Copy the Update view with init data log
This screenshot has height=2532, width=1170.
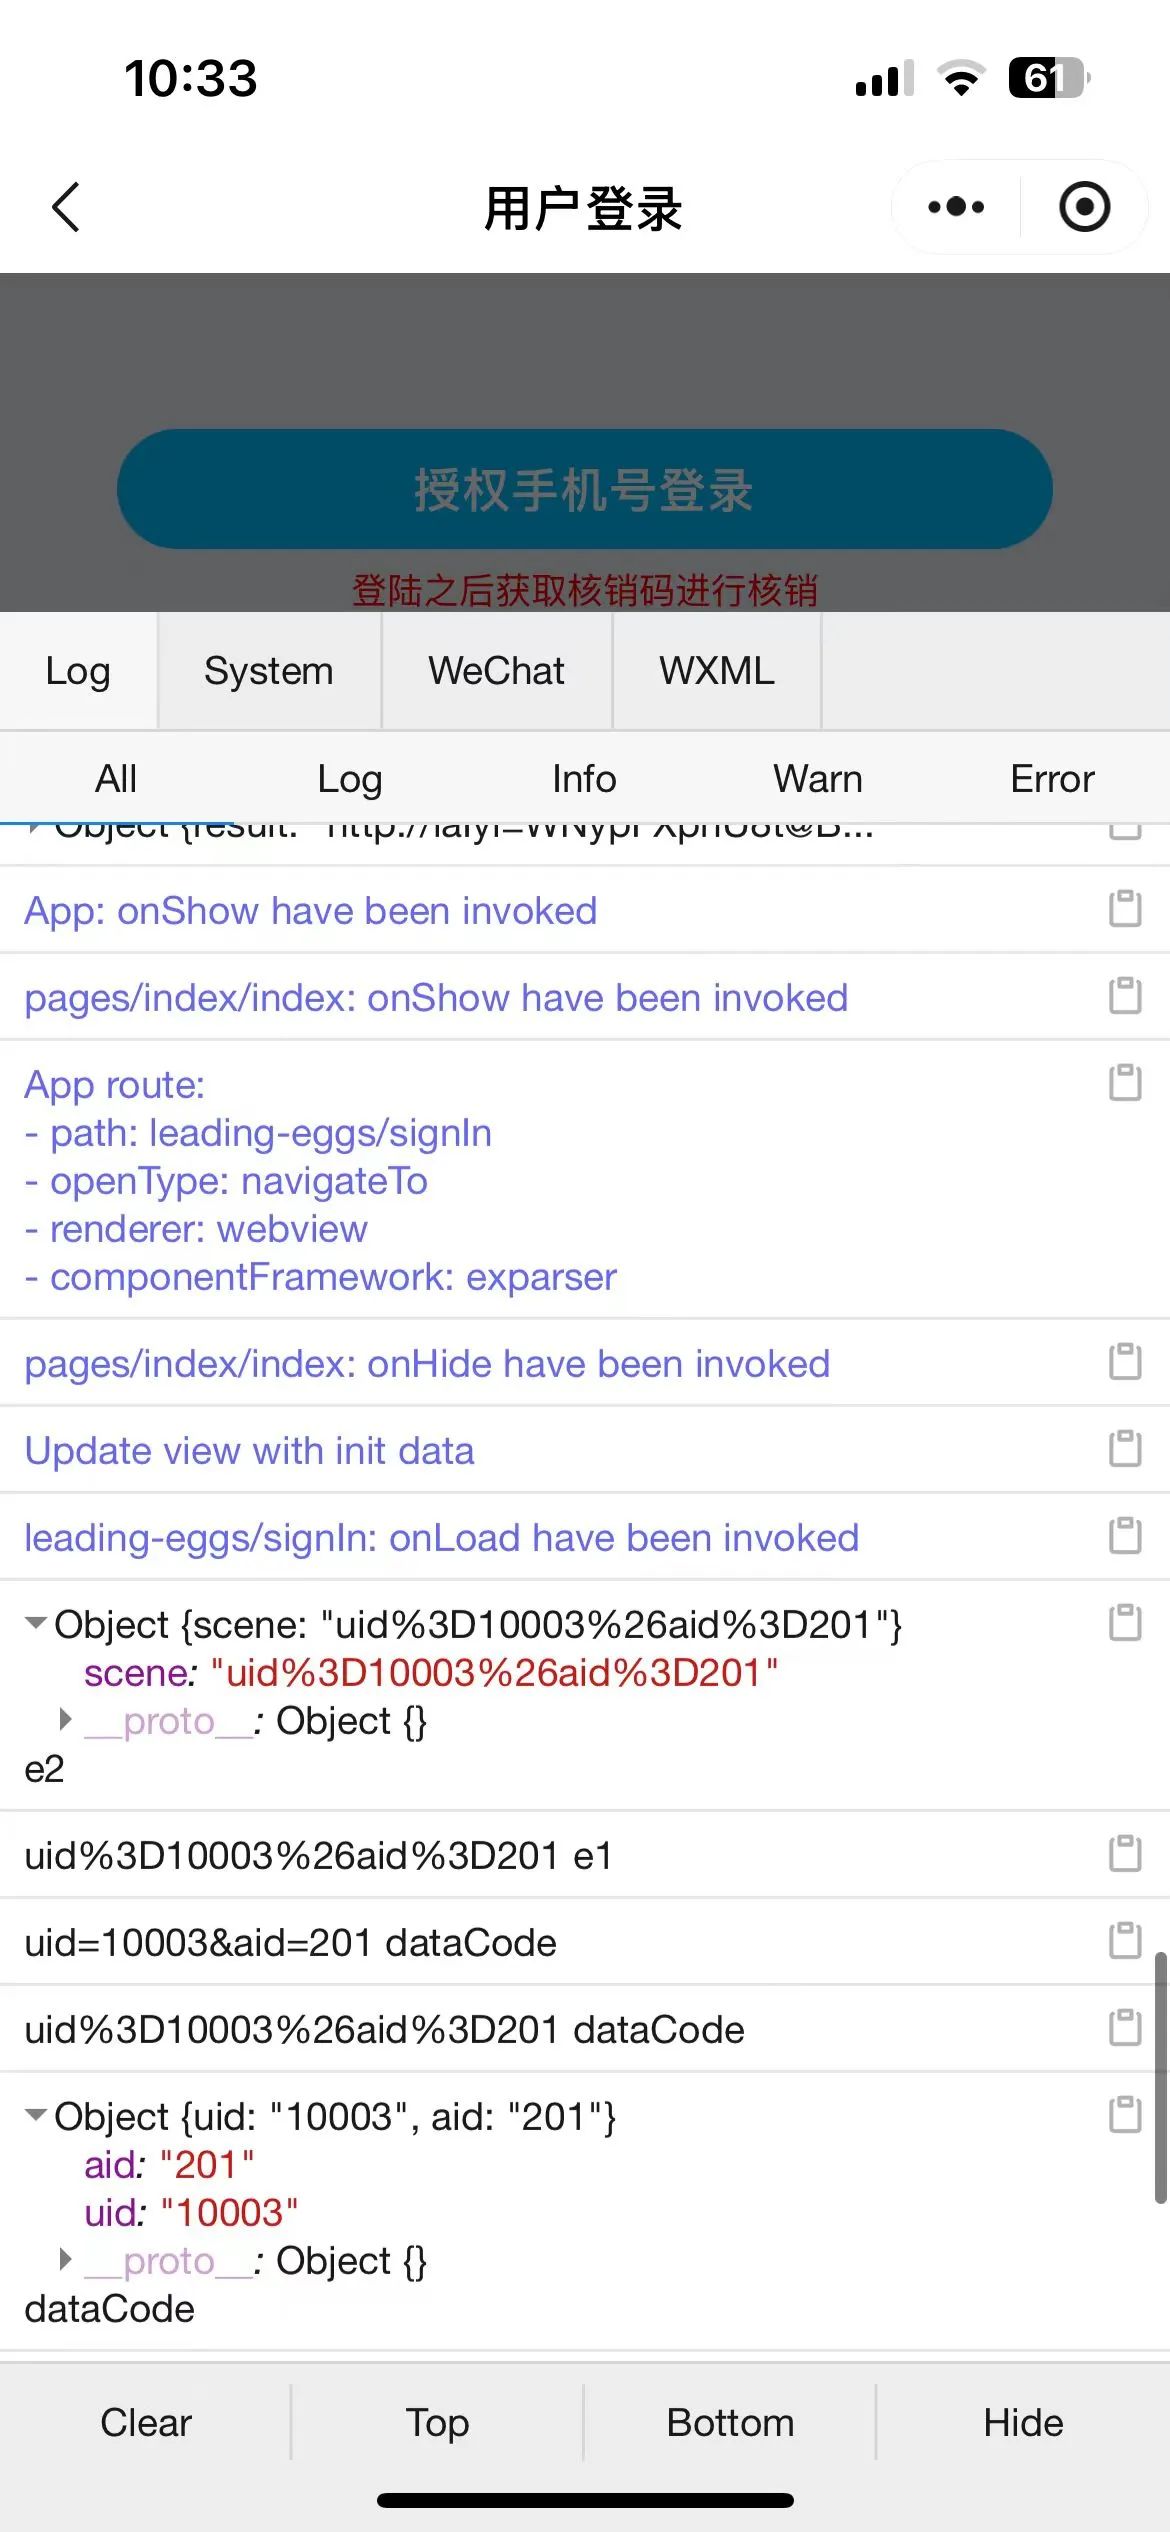pos(1125,1449)
